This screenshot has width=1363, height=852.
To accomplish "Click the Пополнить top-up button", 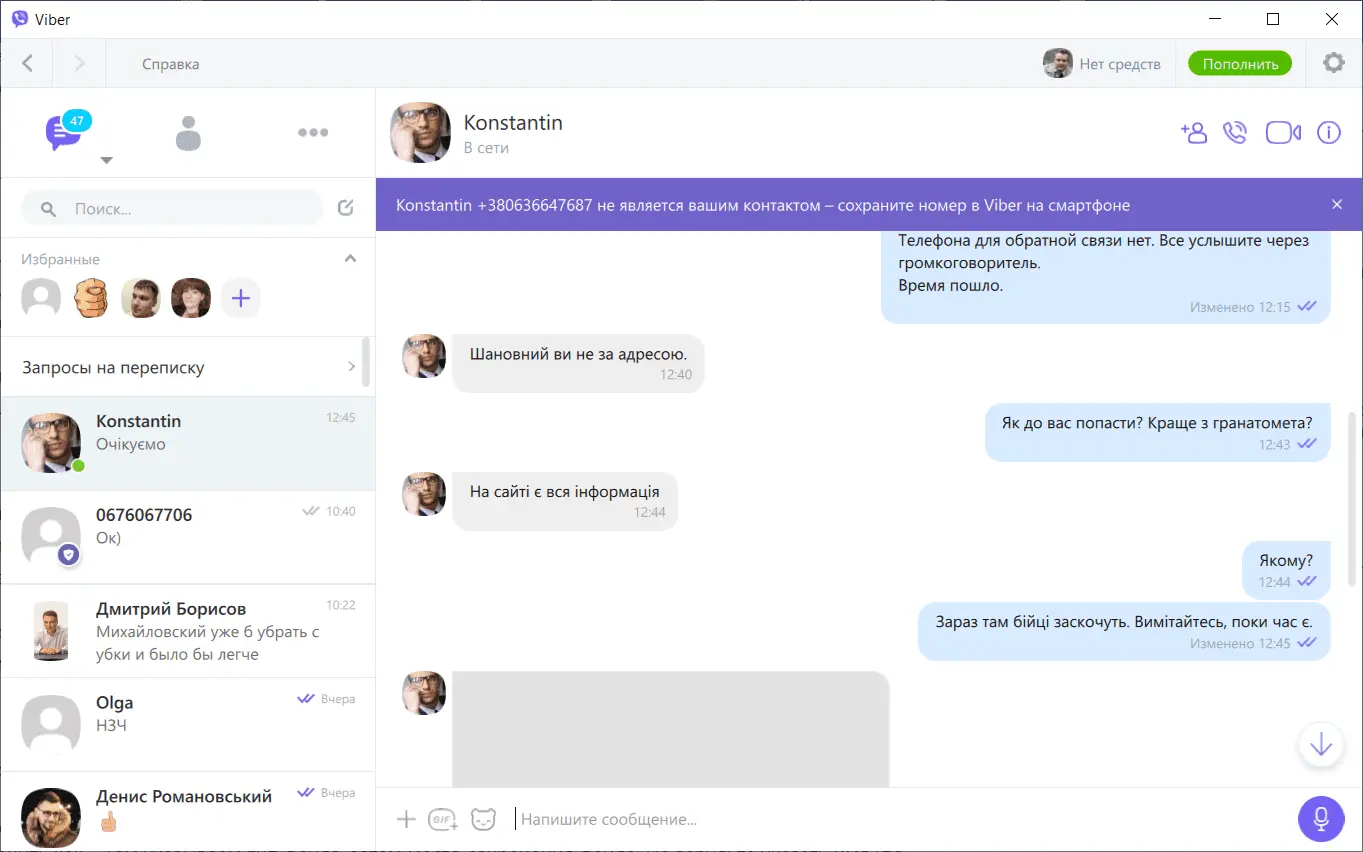I will click(x=1239, y=64).
